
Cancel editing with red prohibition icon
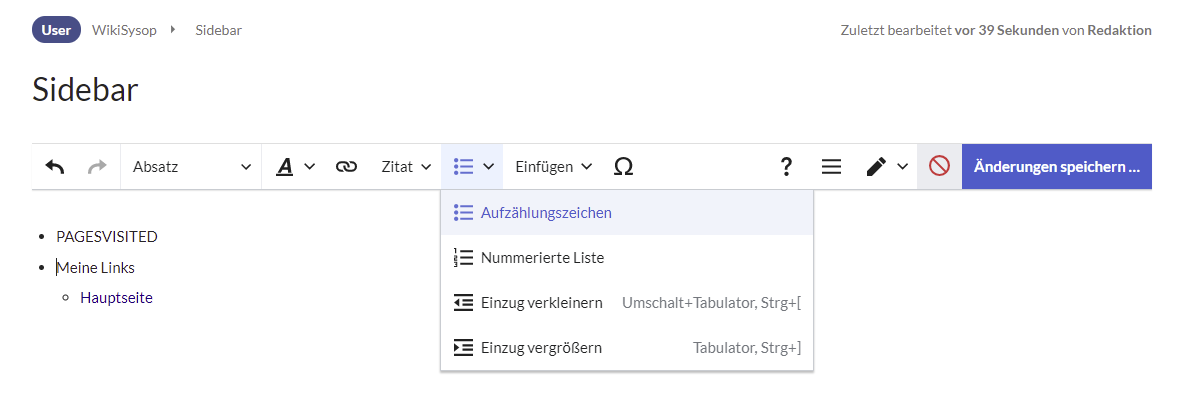939,166
